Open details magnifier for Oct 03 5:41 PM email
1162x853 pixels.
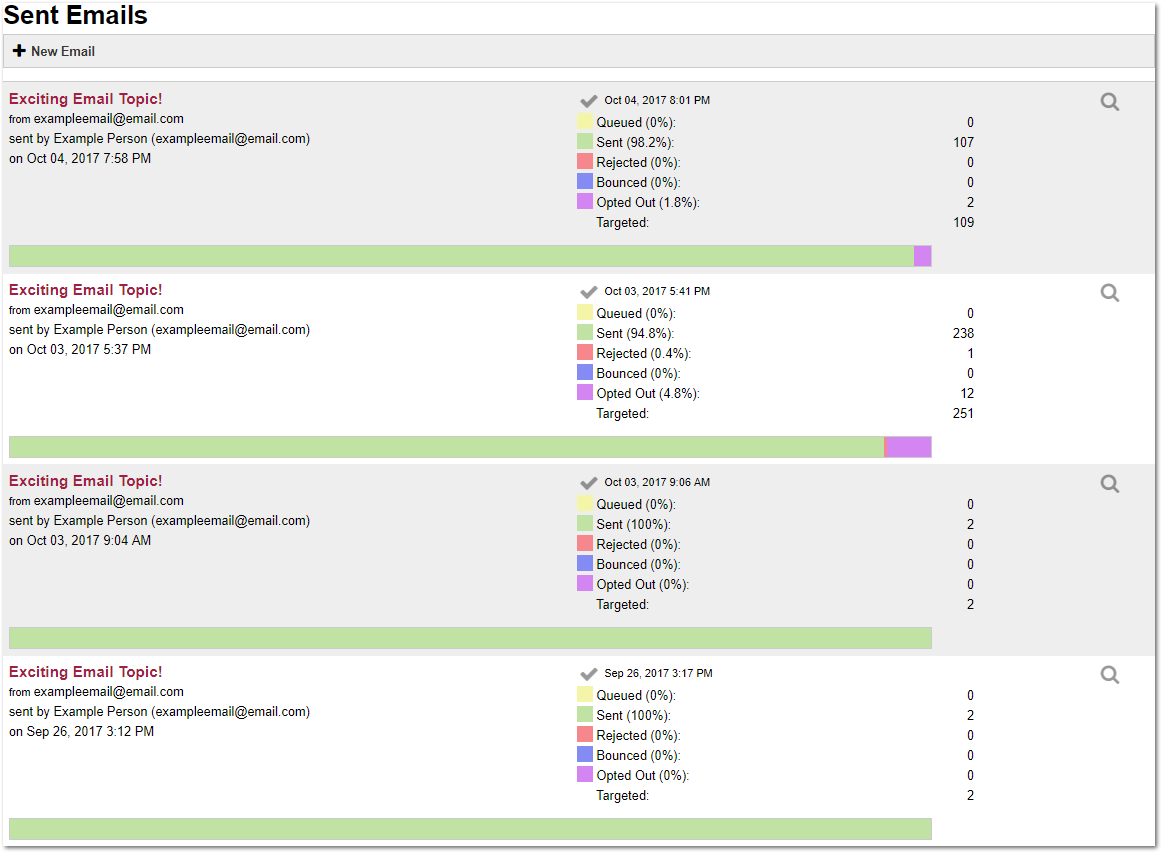tap(1109, 293)
